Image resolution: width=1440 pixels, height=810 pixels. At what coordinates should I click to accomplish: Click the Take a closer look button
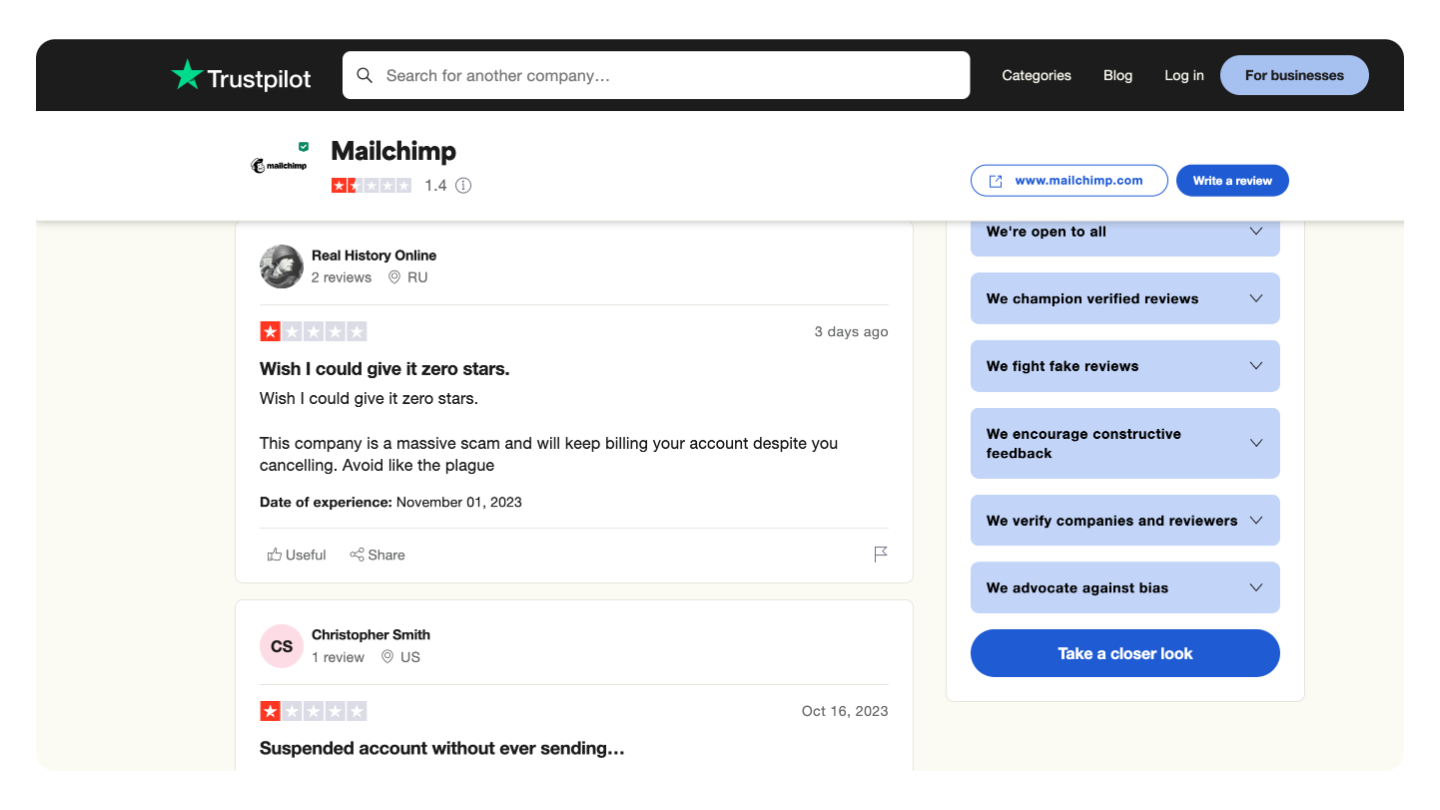tap(1125, 653)
